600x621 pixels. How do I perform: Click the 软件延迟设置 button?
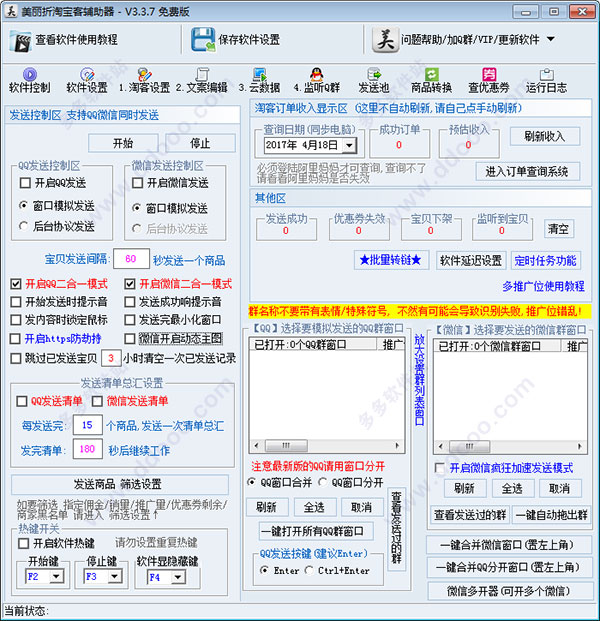470,260
